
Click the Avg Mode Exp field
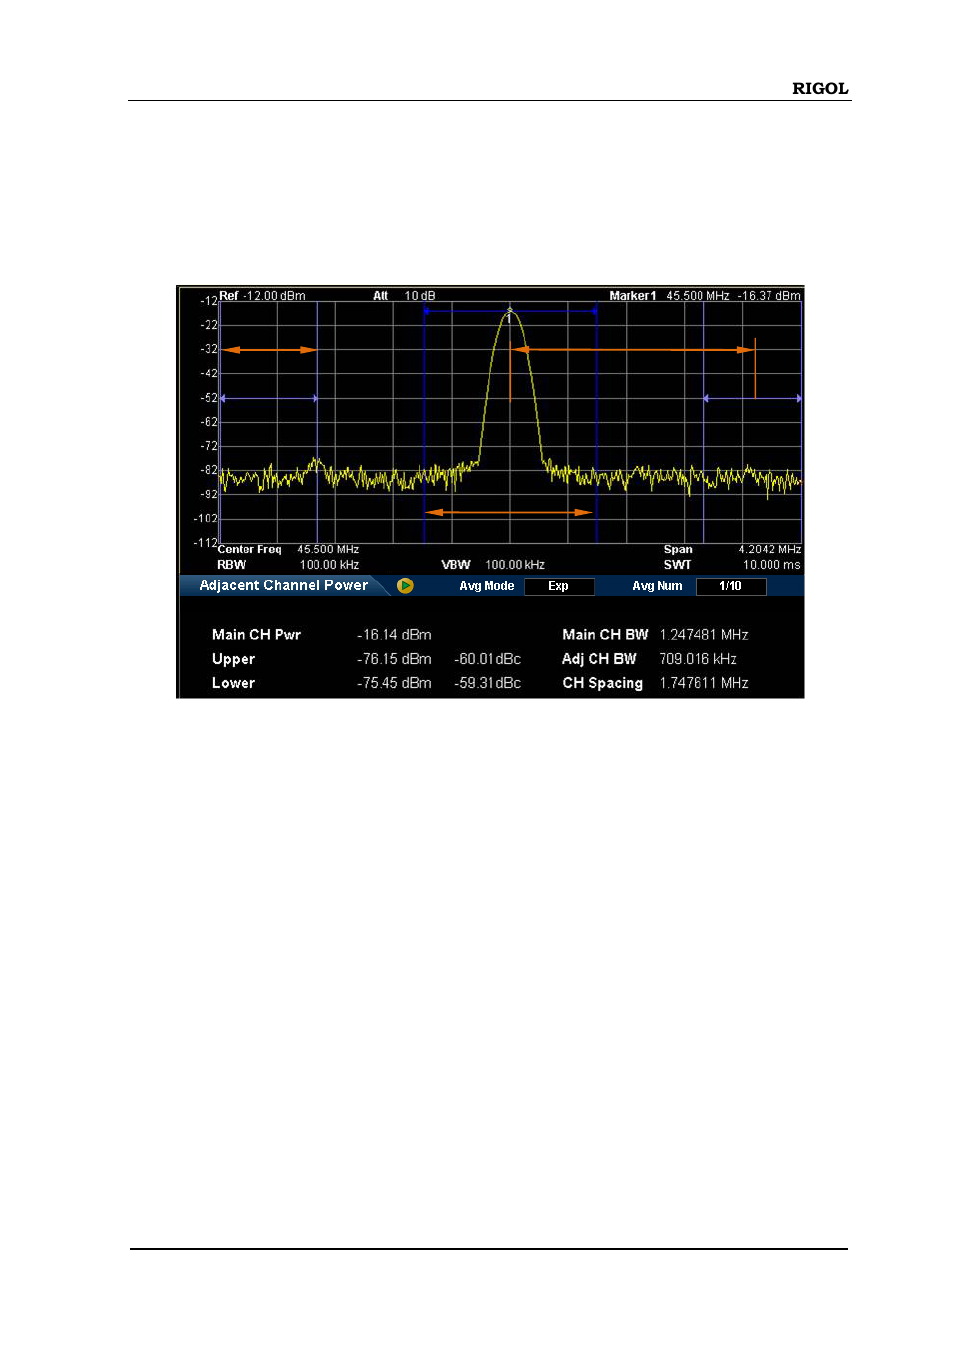tap(558, 587)
